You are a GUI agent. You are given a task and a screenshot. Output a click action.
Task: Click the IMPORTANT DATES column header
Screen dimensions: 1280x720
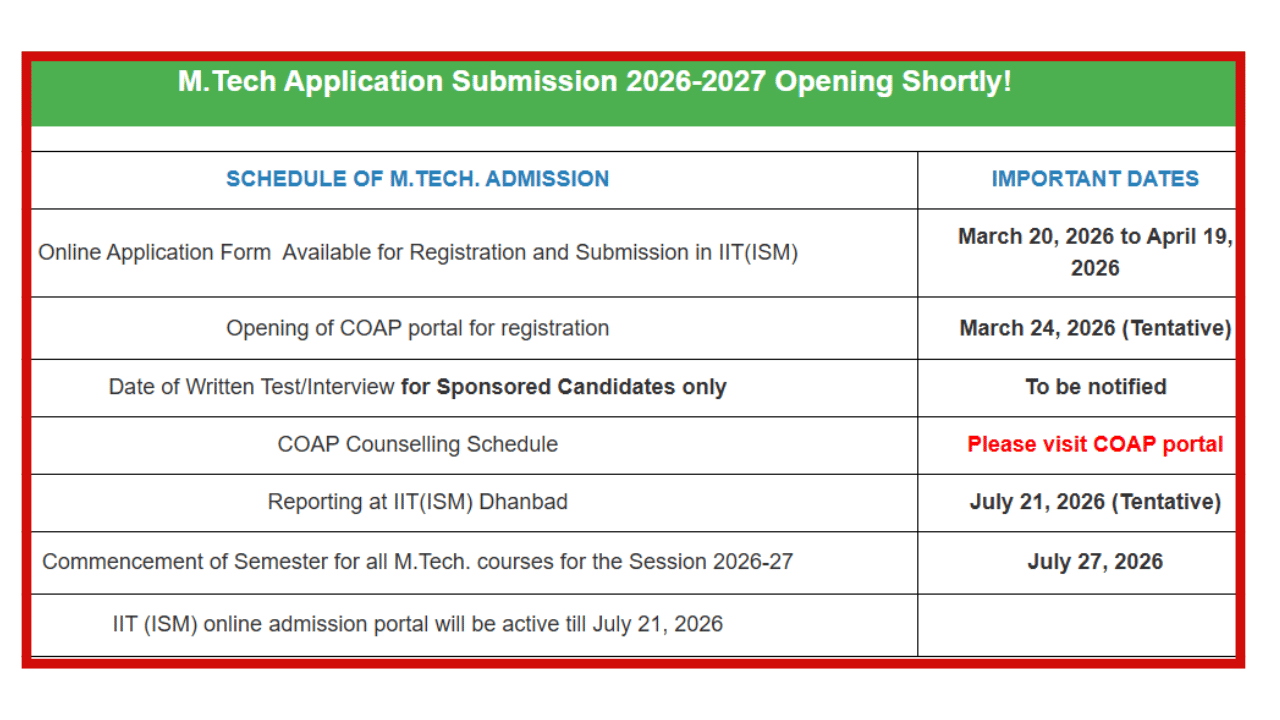click(x=1095, y=179)
